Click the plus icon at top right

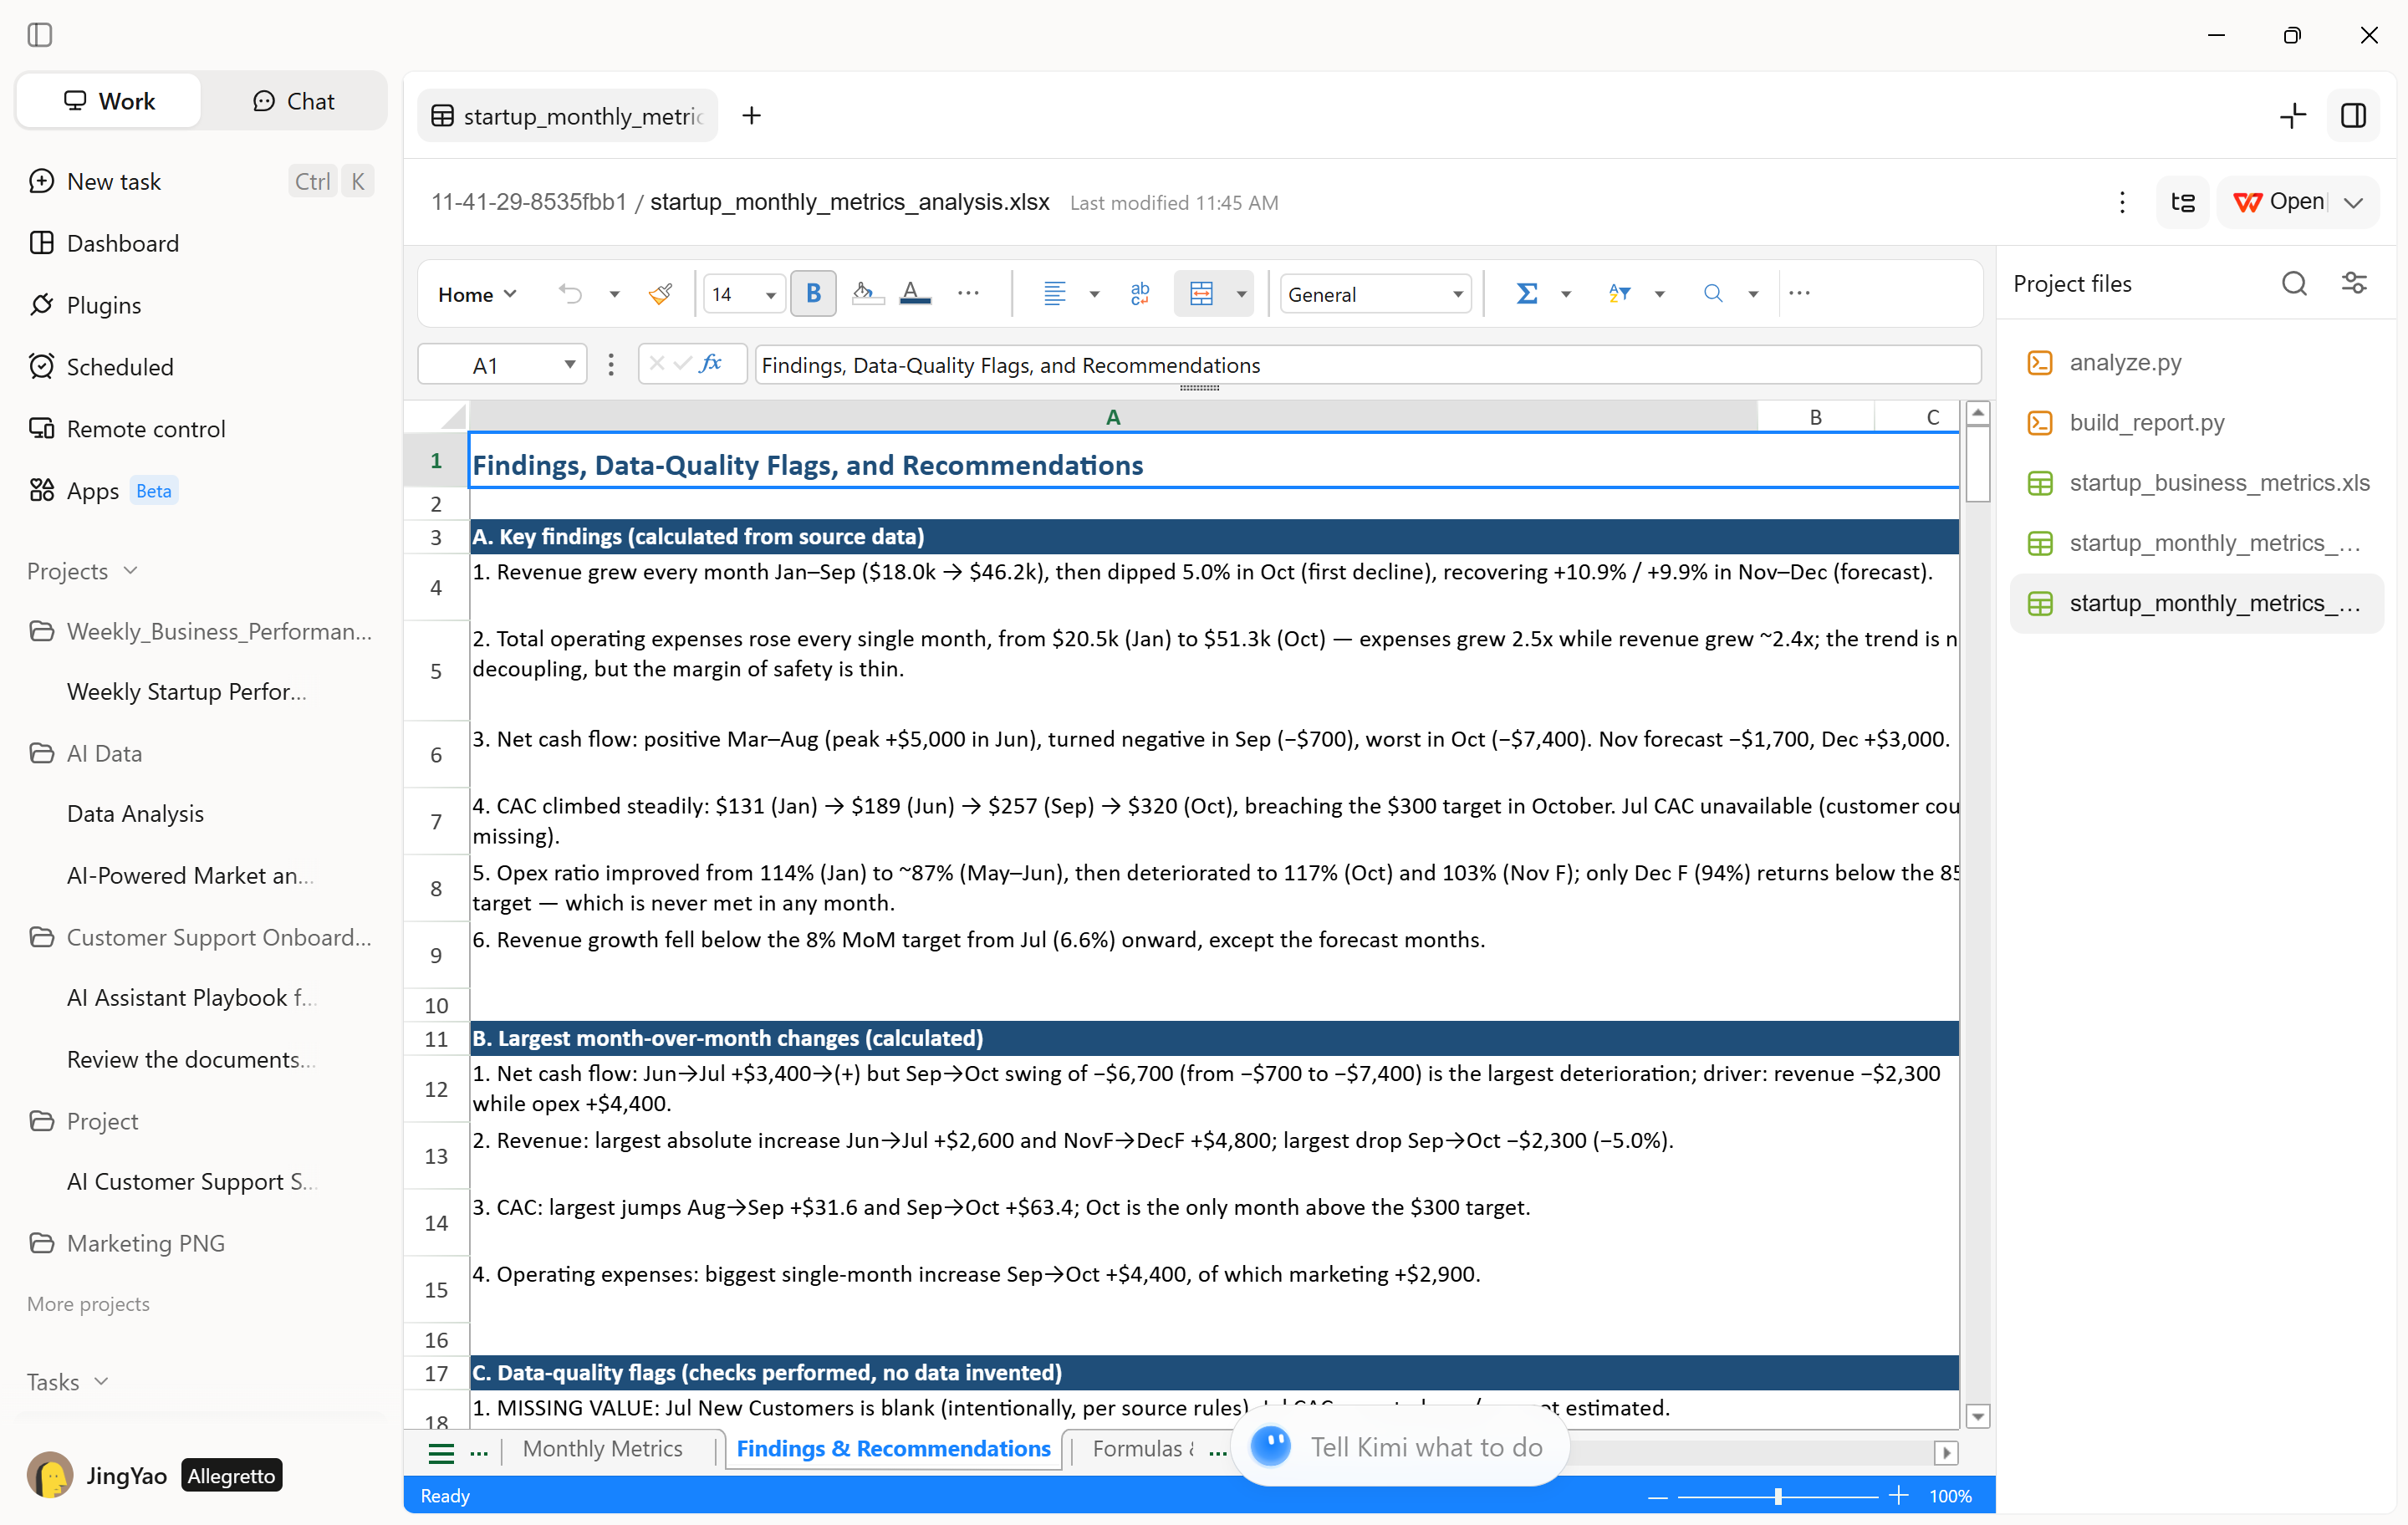tap(2293, 116)
